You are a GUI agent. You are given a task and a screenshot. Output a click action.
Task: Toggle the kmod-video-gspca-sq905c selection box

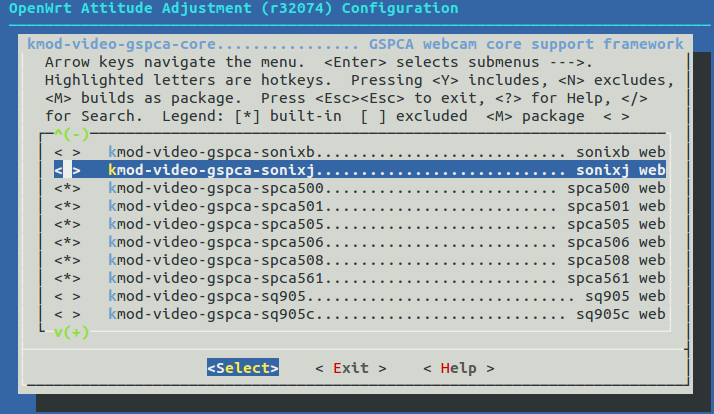pyautogui.click(x=67, y=314)
